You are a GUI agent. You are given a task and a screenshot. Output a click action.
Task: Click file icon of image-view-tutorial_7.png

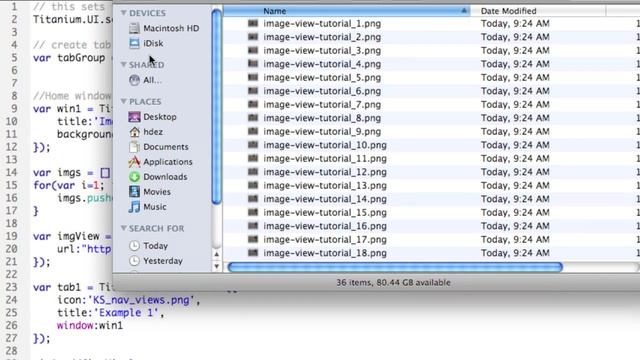click(253, 104)
